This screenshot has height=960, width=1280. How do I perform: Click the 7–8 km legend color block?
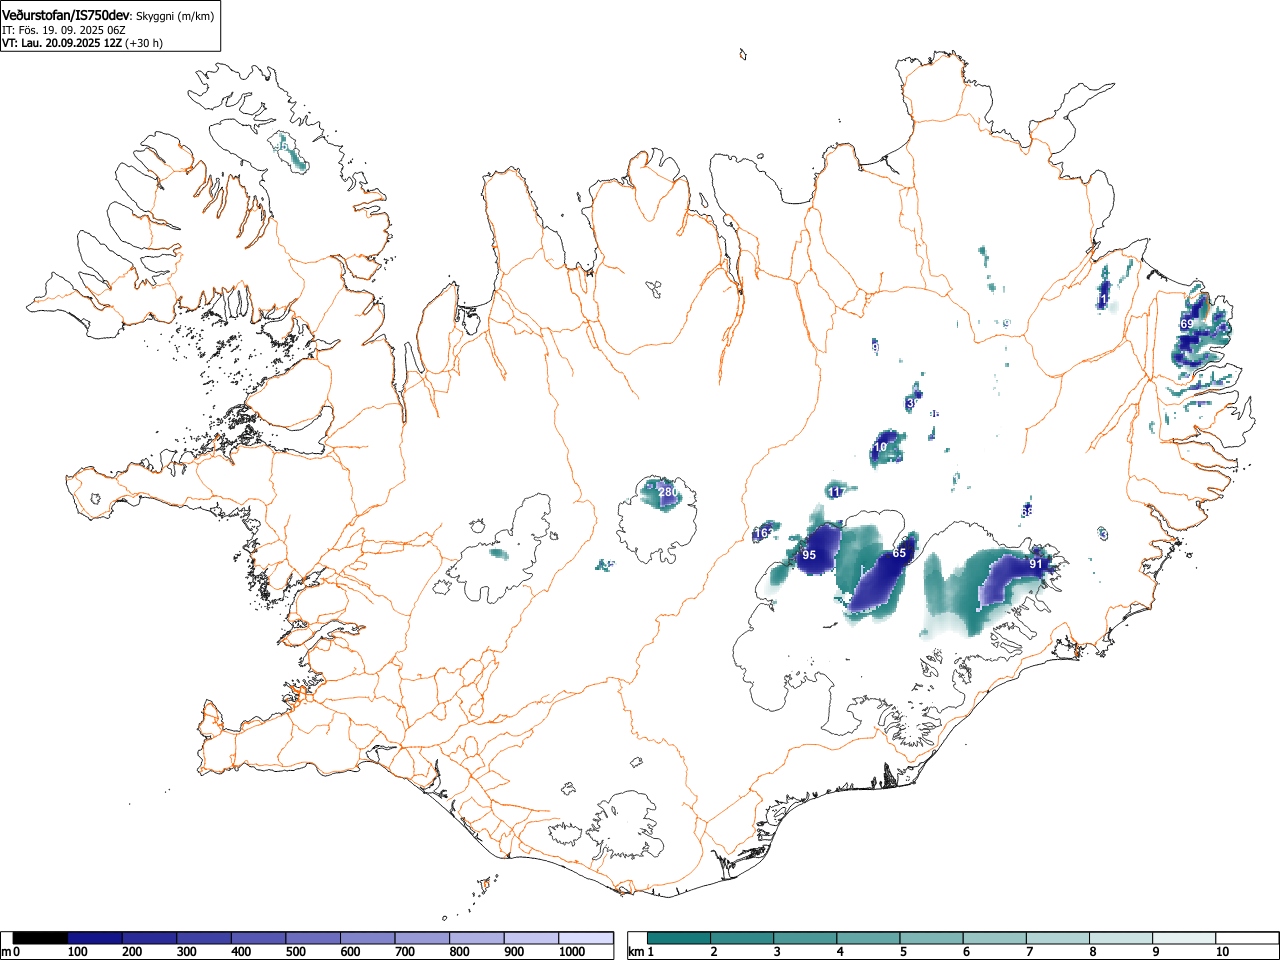click(1058, 938)
